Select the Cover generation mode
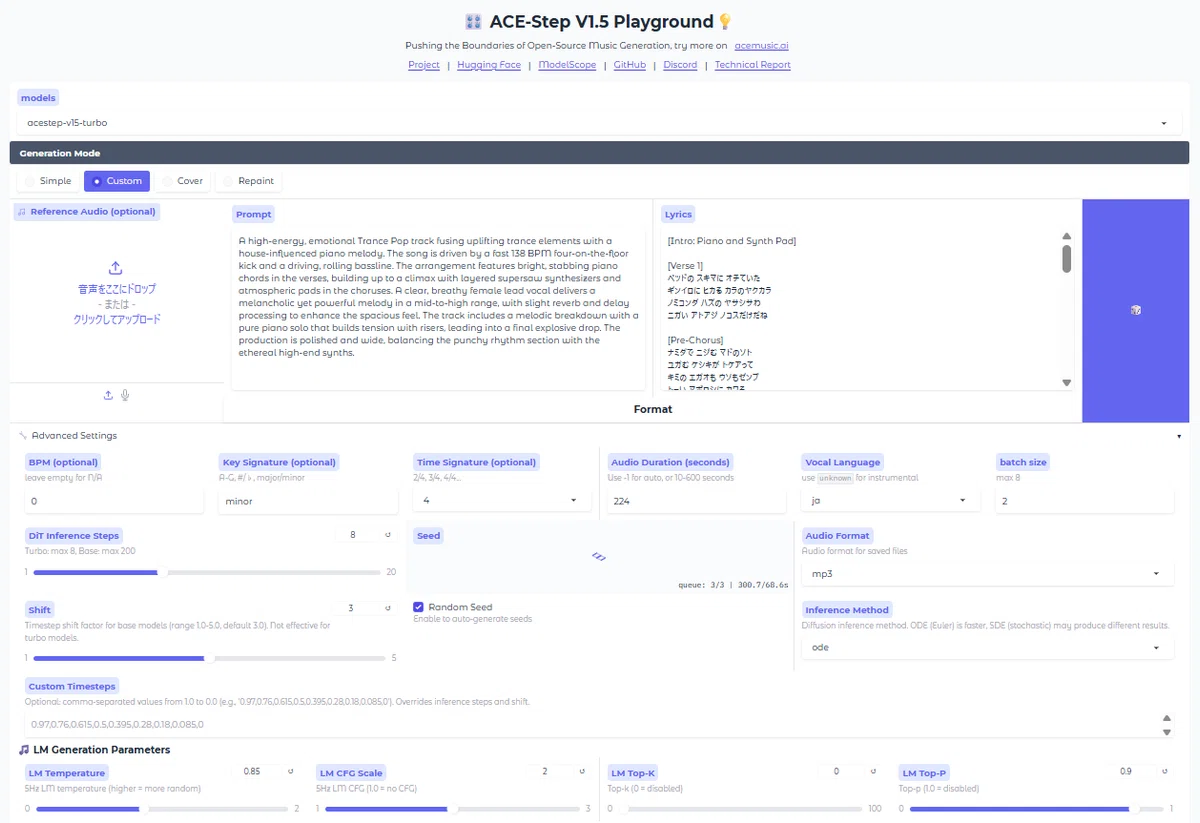Image resolution: width=1200 pixels, height=823 pixels. [x=182, y=181]
